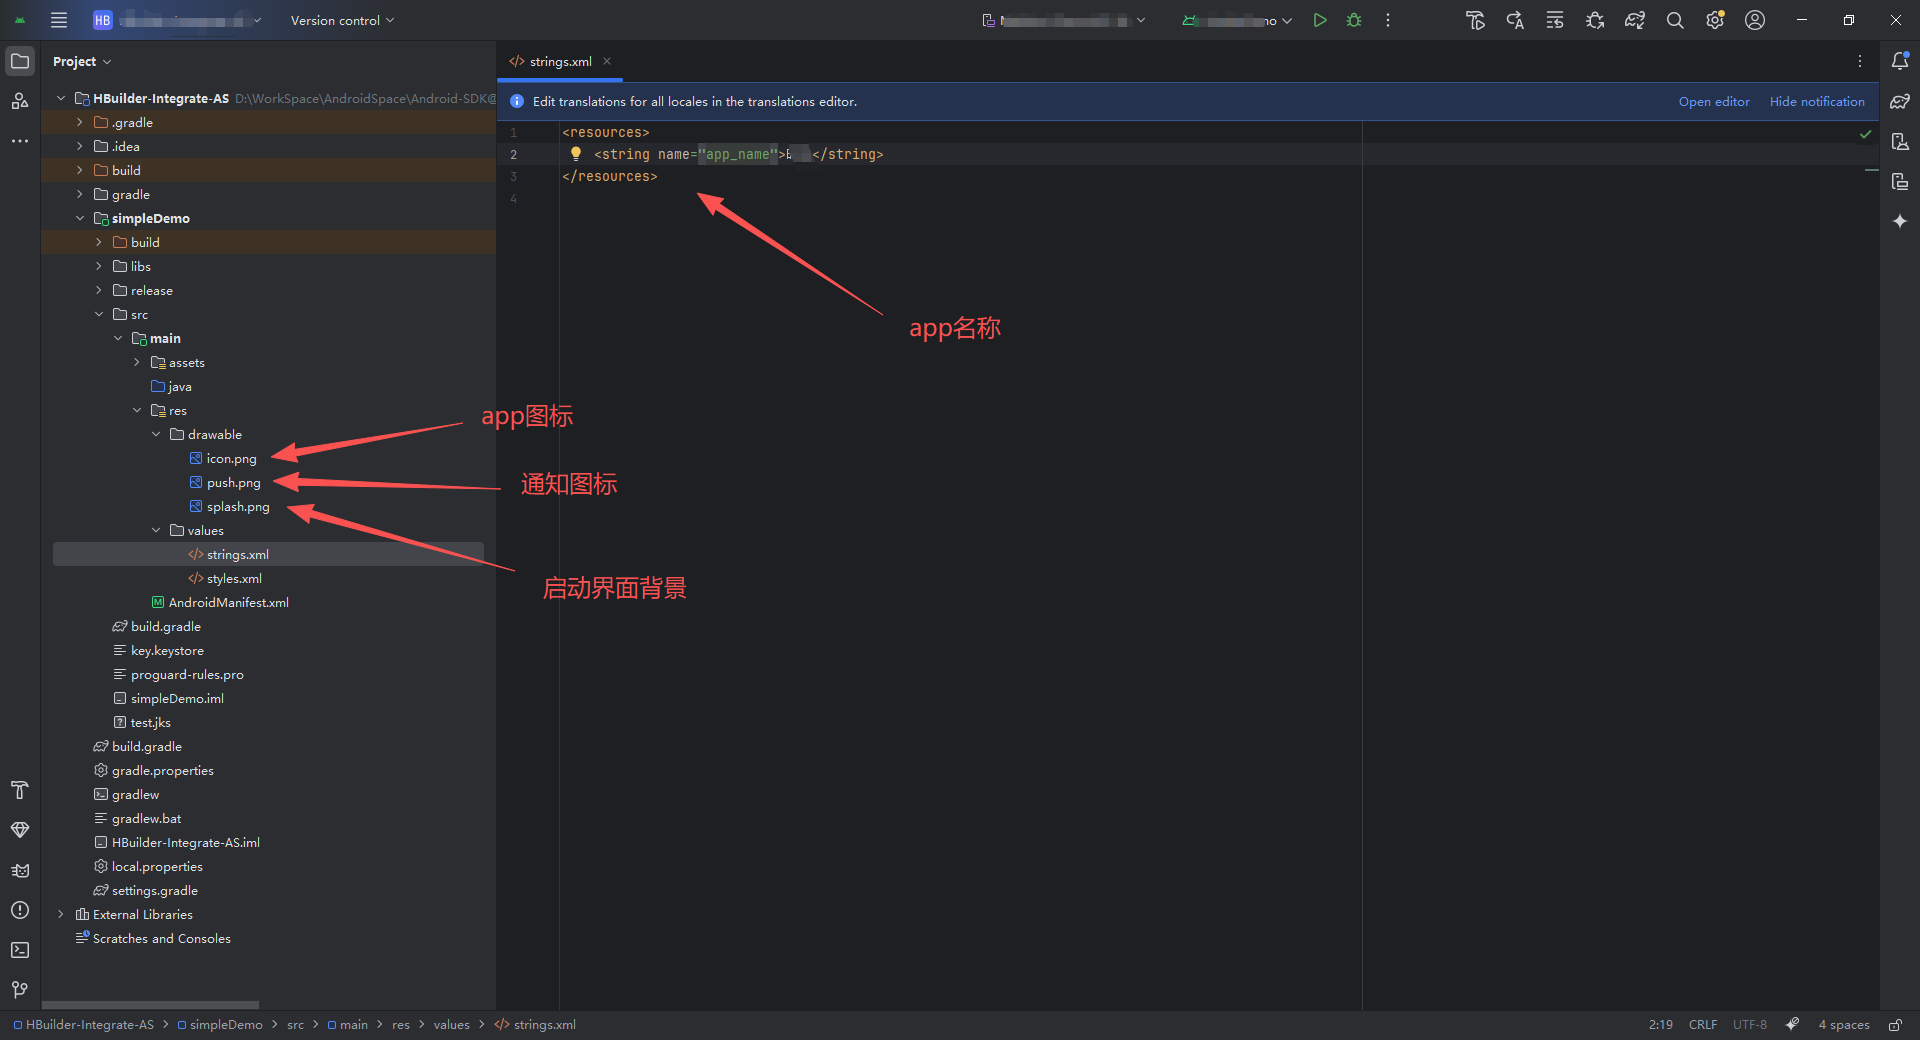Change file encoding UTF-8
The width and height of the screenshot is (1920, 1040).
tap(1750, 1025)
